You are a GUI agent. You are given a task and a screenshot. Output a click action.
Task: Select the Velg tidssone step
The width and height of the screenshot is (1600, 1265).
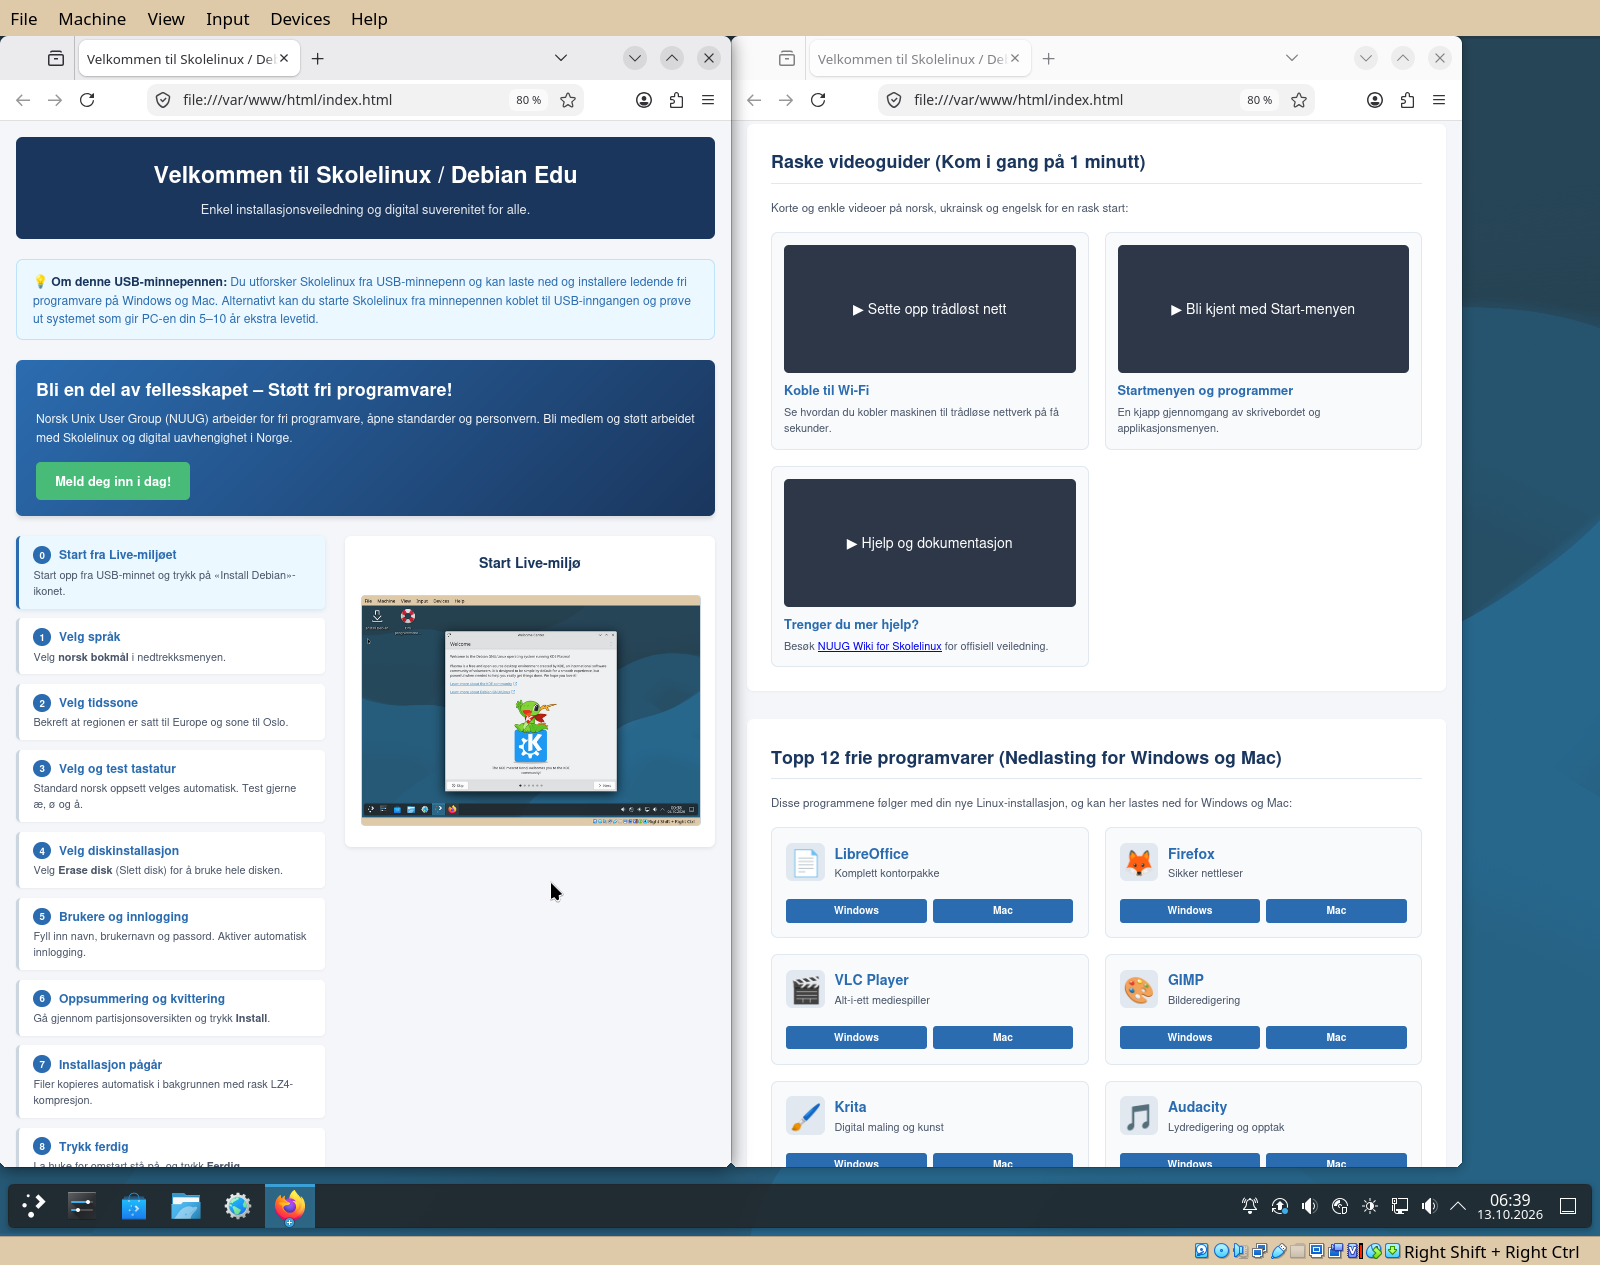171,711
